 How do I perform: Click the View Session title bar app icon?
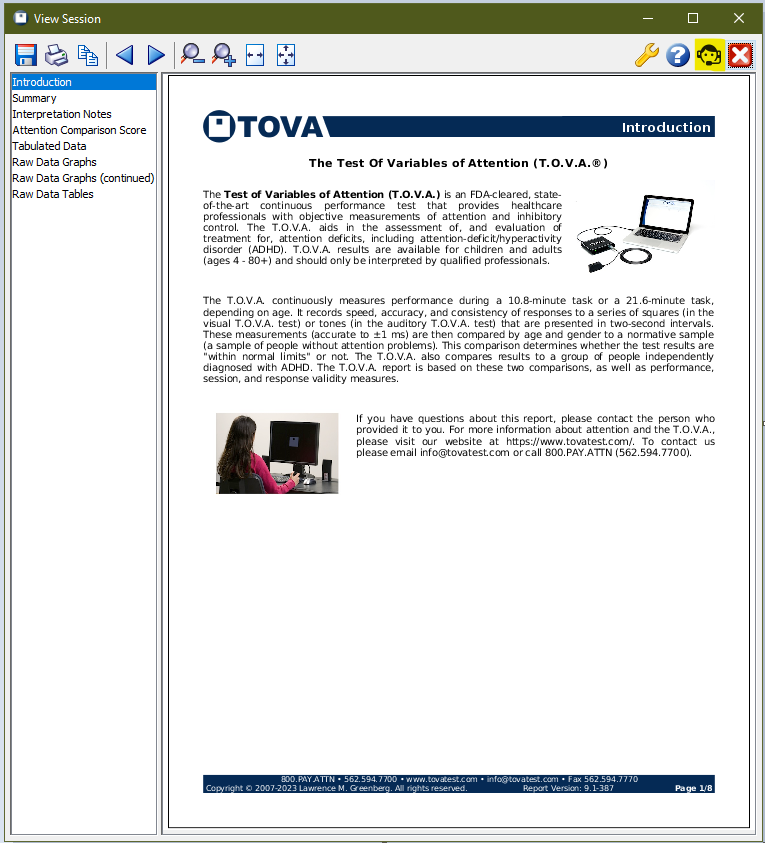[x=20, y=18]
